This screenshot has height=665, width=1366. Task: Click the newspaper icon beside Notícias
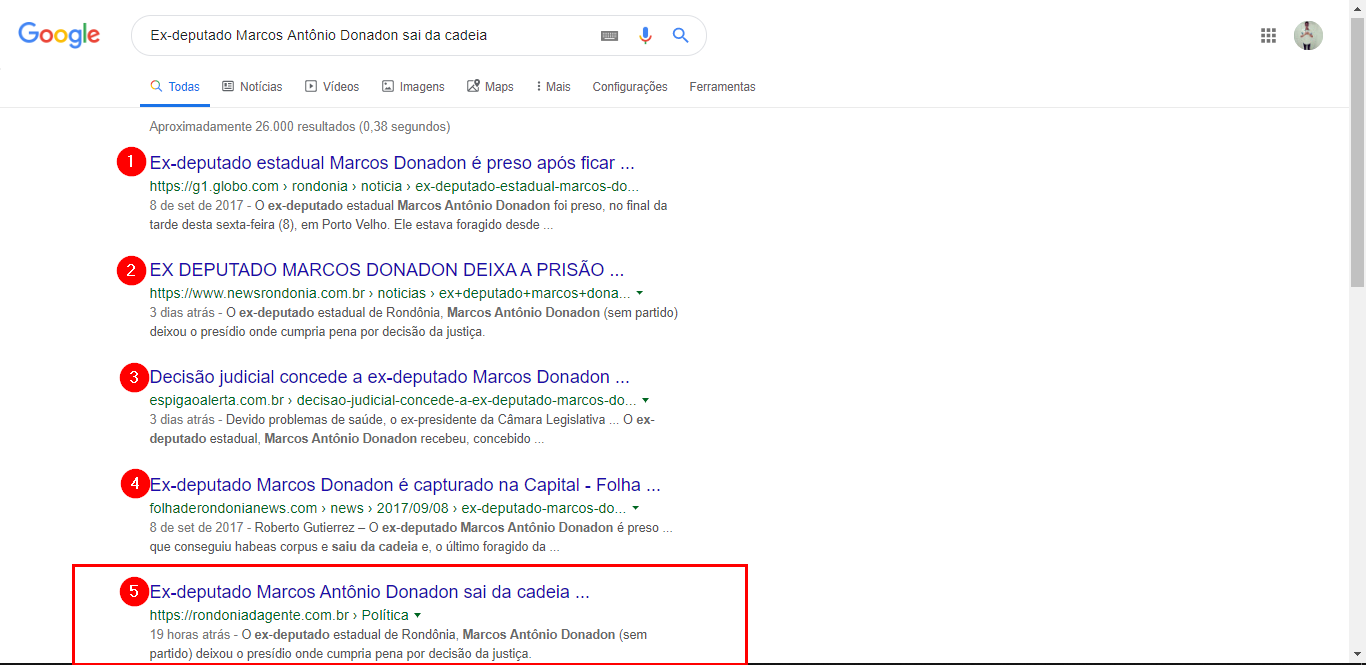point(228,86)
